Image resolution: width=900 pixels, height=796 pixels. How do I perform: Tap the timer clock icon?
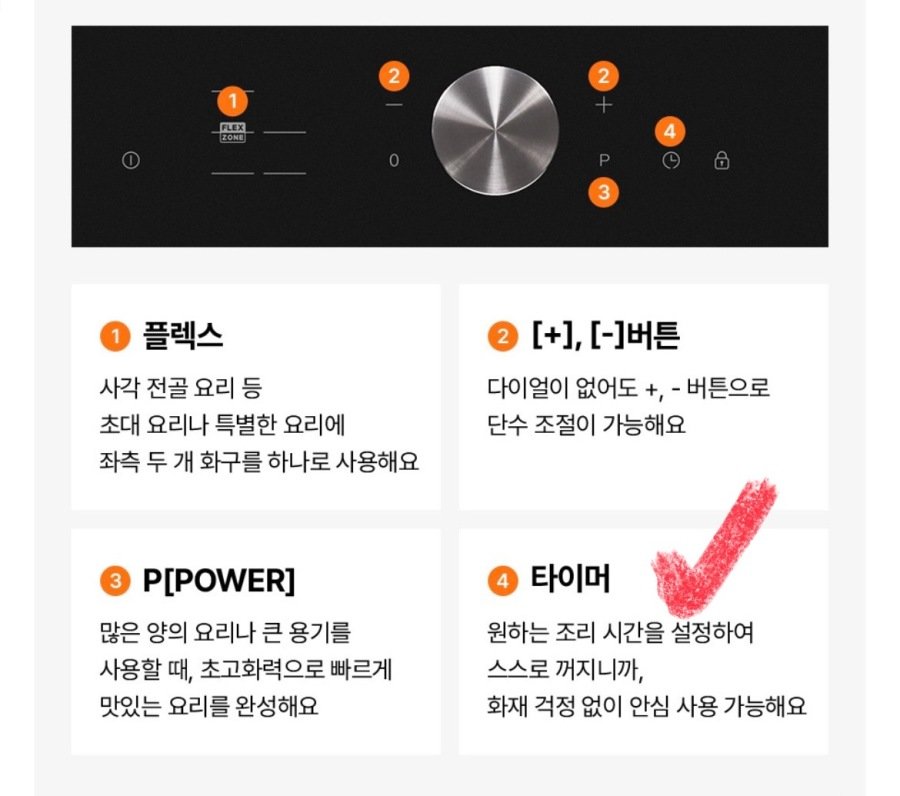pyautogui.click(x=671, y=161)
